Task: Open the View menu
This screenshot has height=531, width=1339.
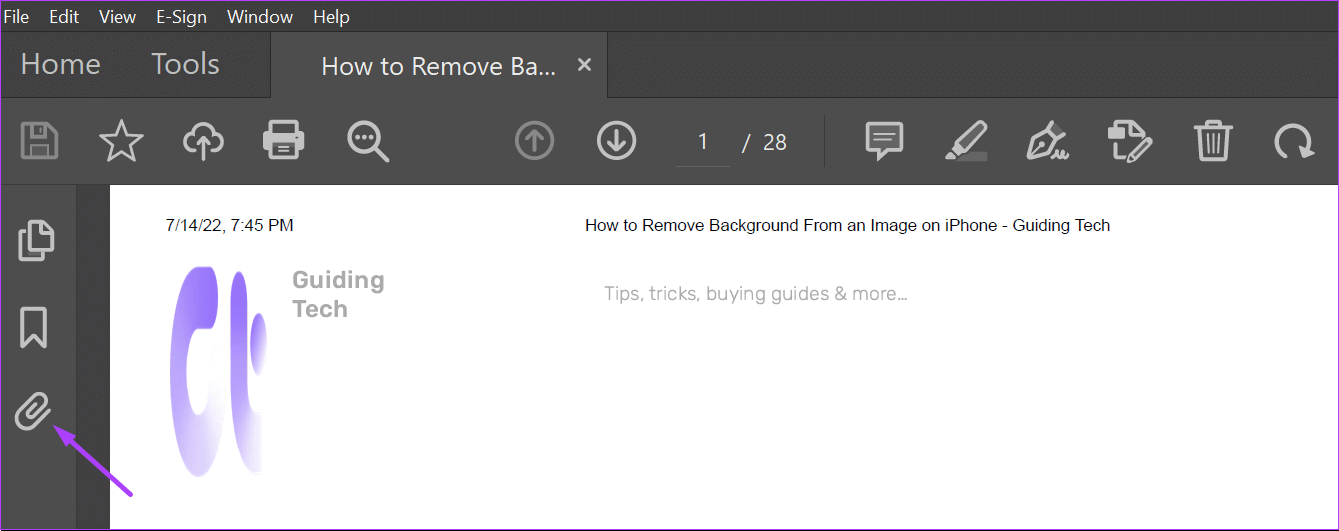Action: 118,17
